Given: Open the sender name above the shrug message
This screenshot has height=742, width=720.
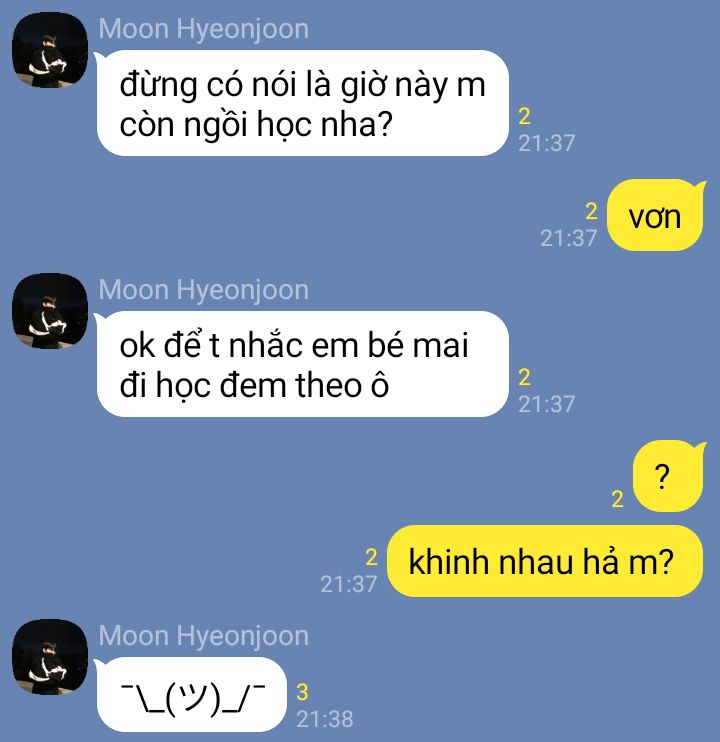Looking at the screenshot, I should tap(203, 636).
